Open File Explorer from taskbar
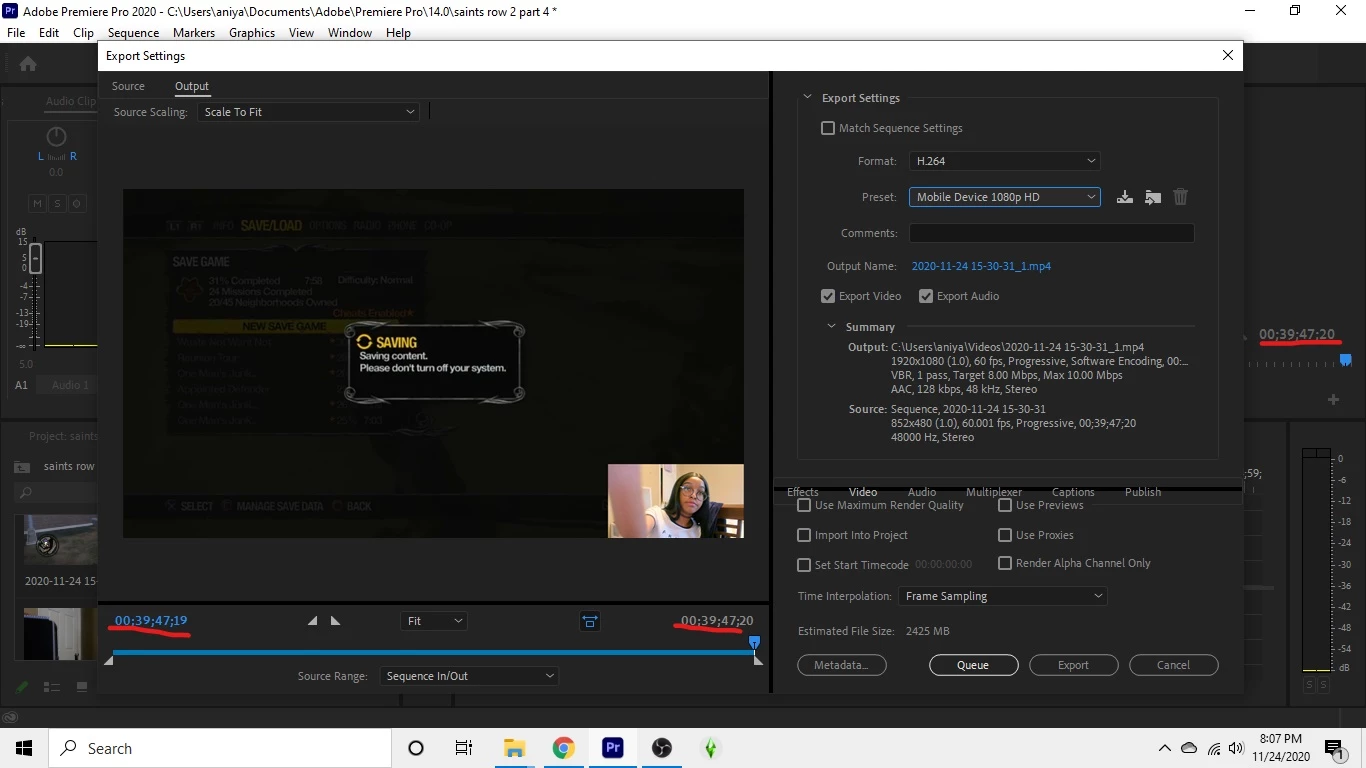This screenshot has height=768, width=1366. 514,748
